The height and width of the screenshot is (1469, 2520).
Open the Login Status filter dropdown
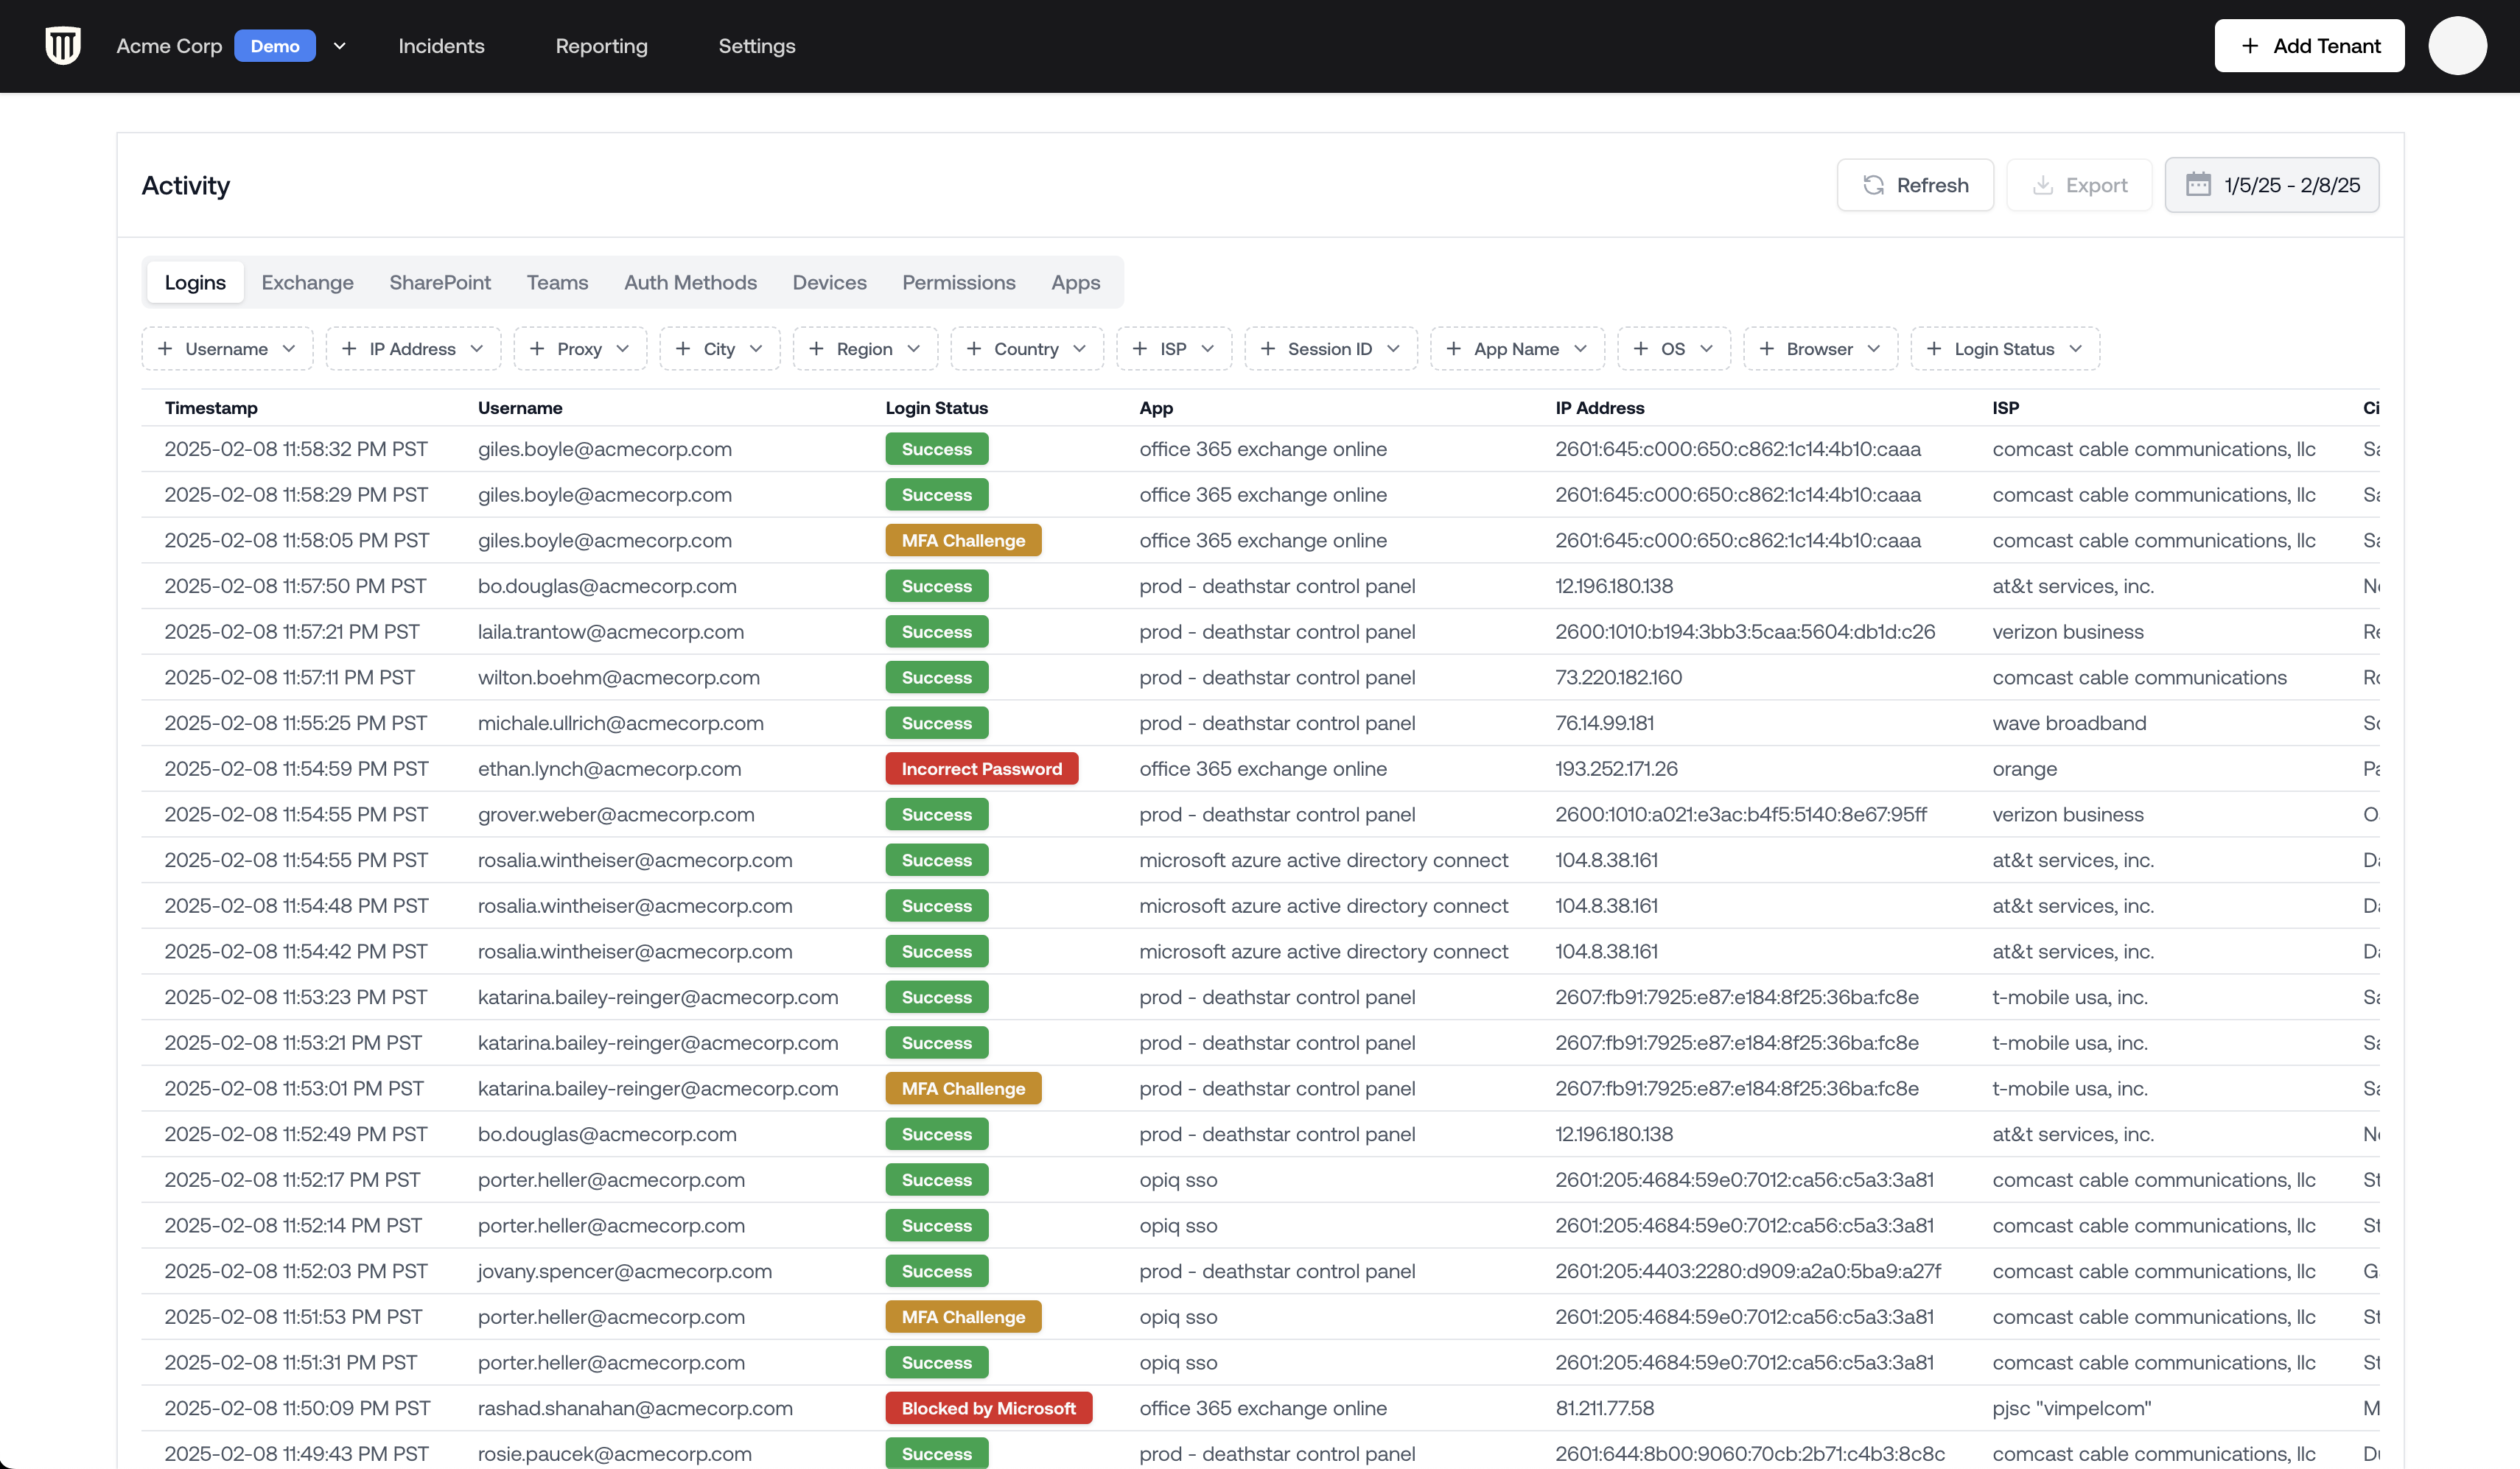click(x=2004, y=349)
